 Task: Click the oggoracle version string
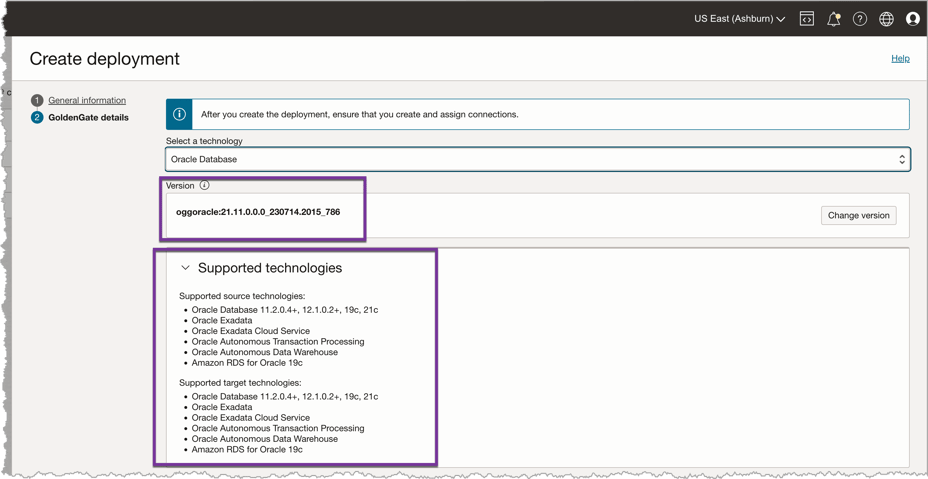tap(258, 212)
